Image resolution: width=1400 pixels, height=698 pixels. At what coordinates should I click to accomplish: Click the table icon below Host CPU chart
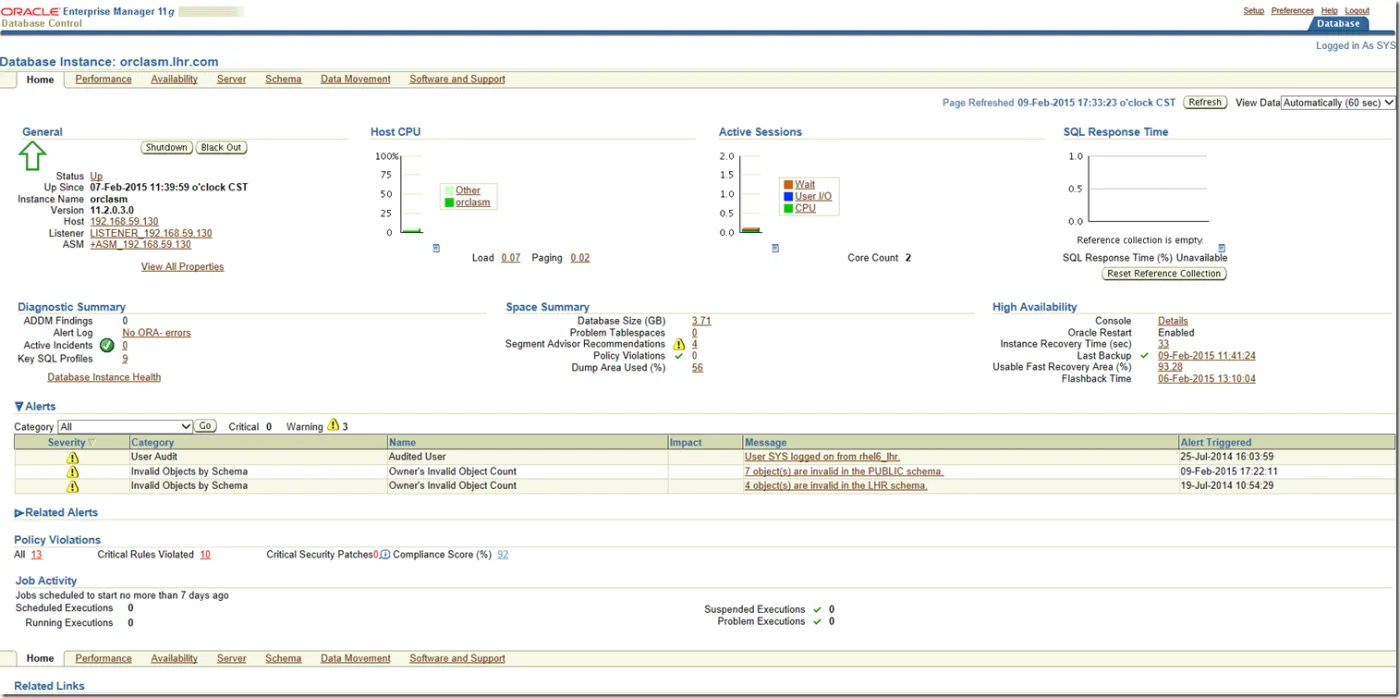(436, 248)
